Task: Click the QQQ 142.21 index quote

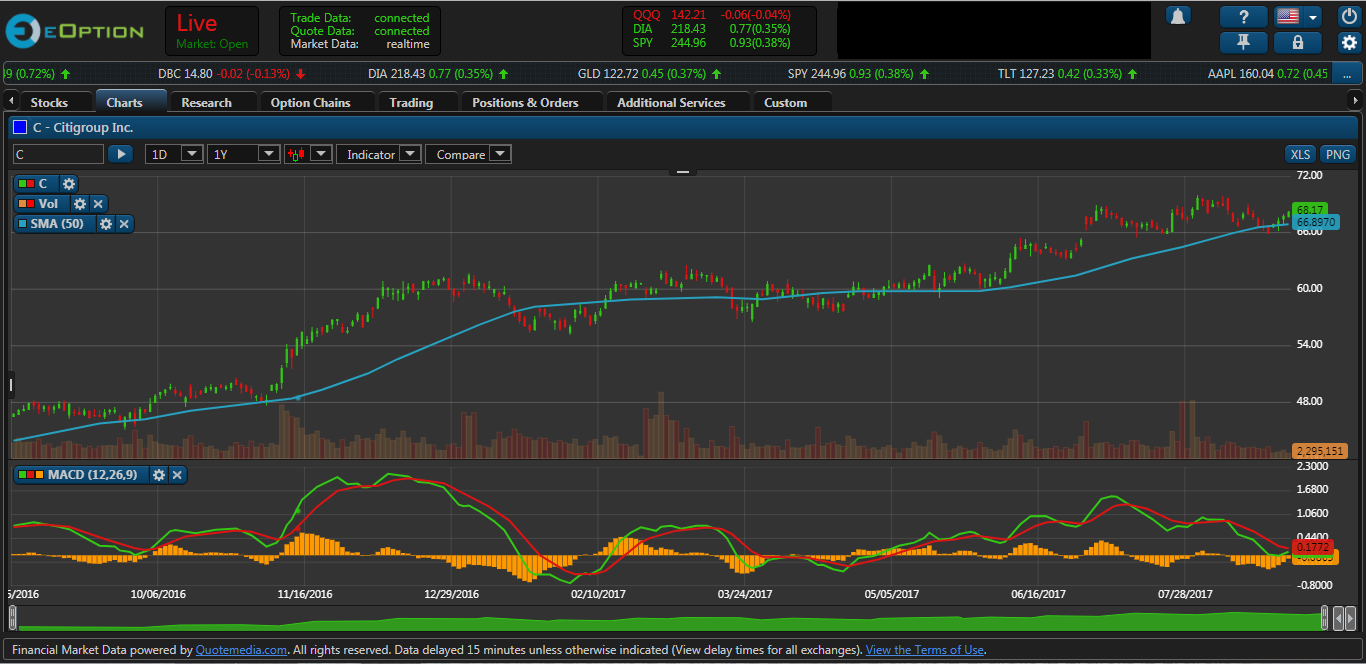Action: pyautogui.click(x=711, y=15)
